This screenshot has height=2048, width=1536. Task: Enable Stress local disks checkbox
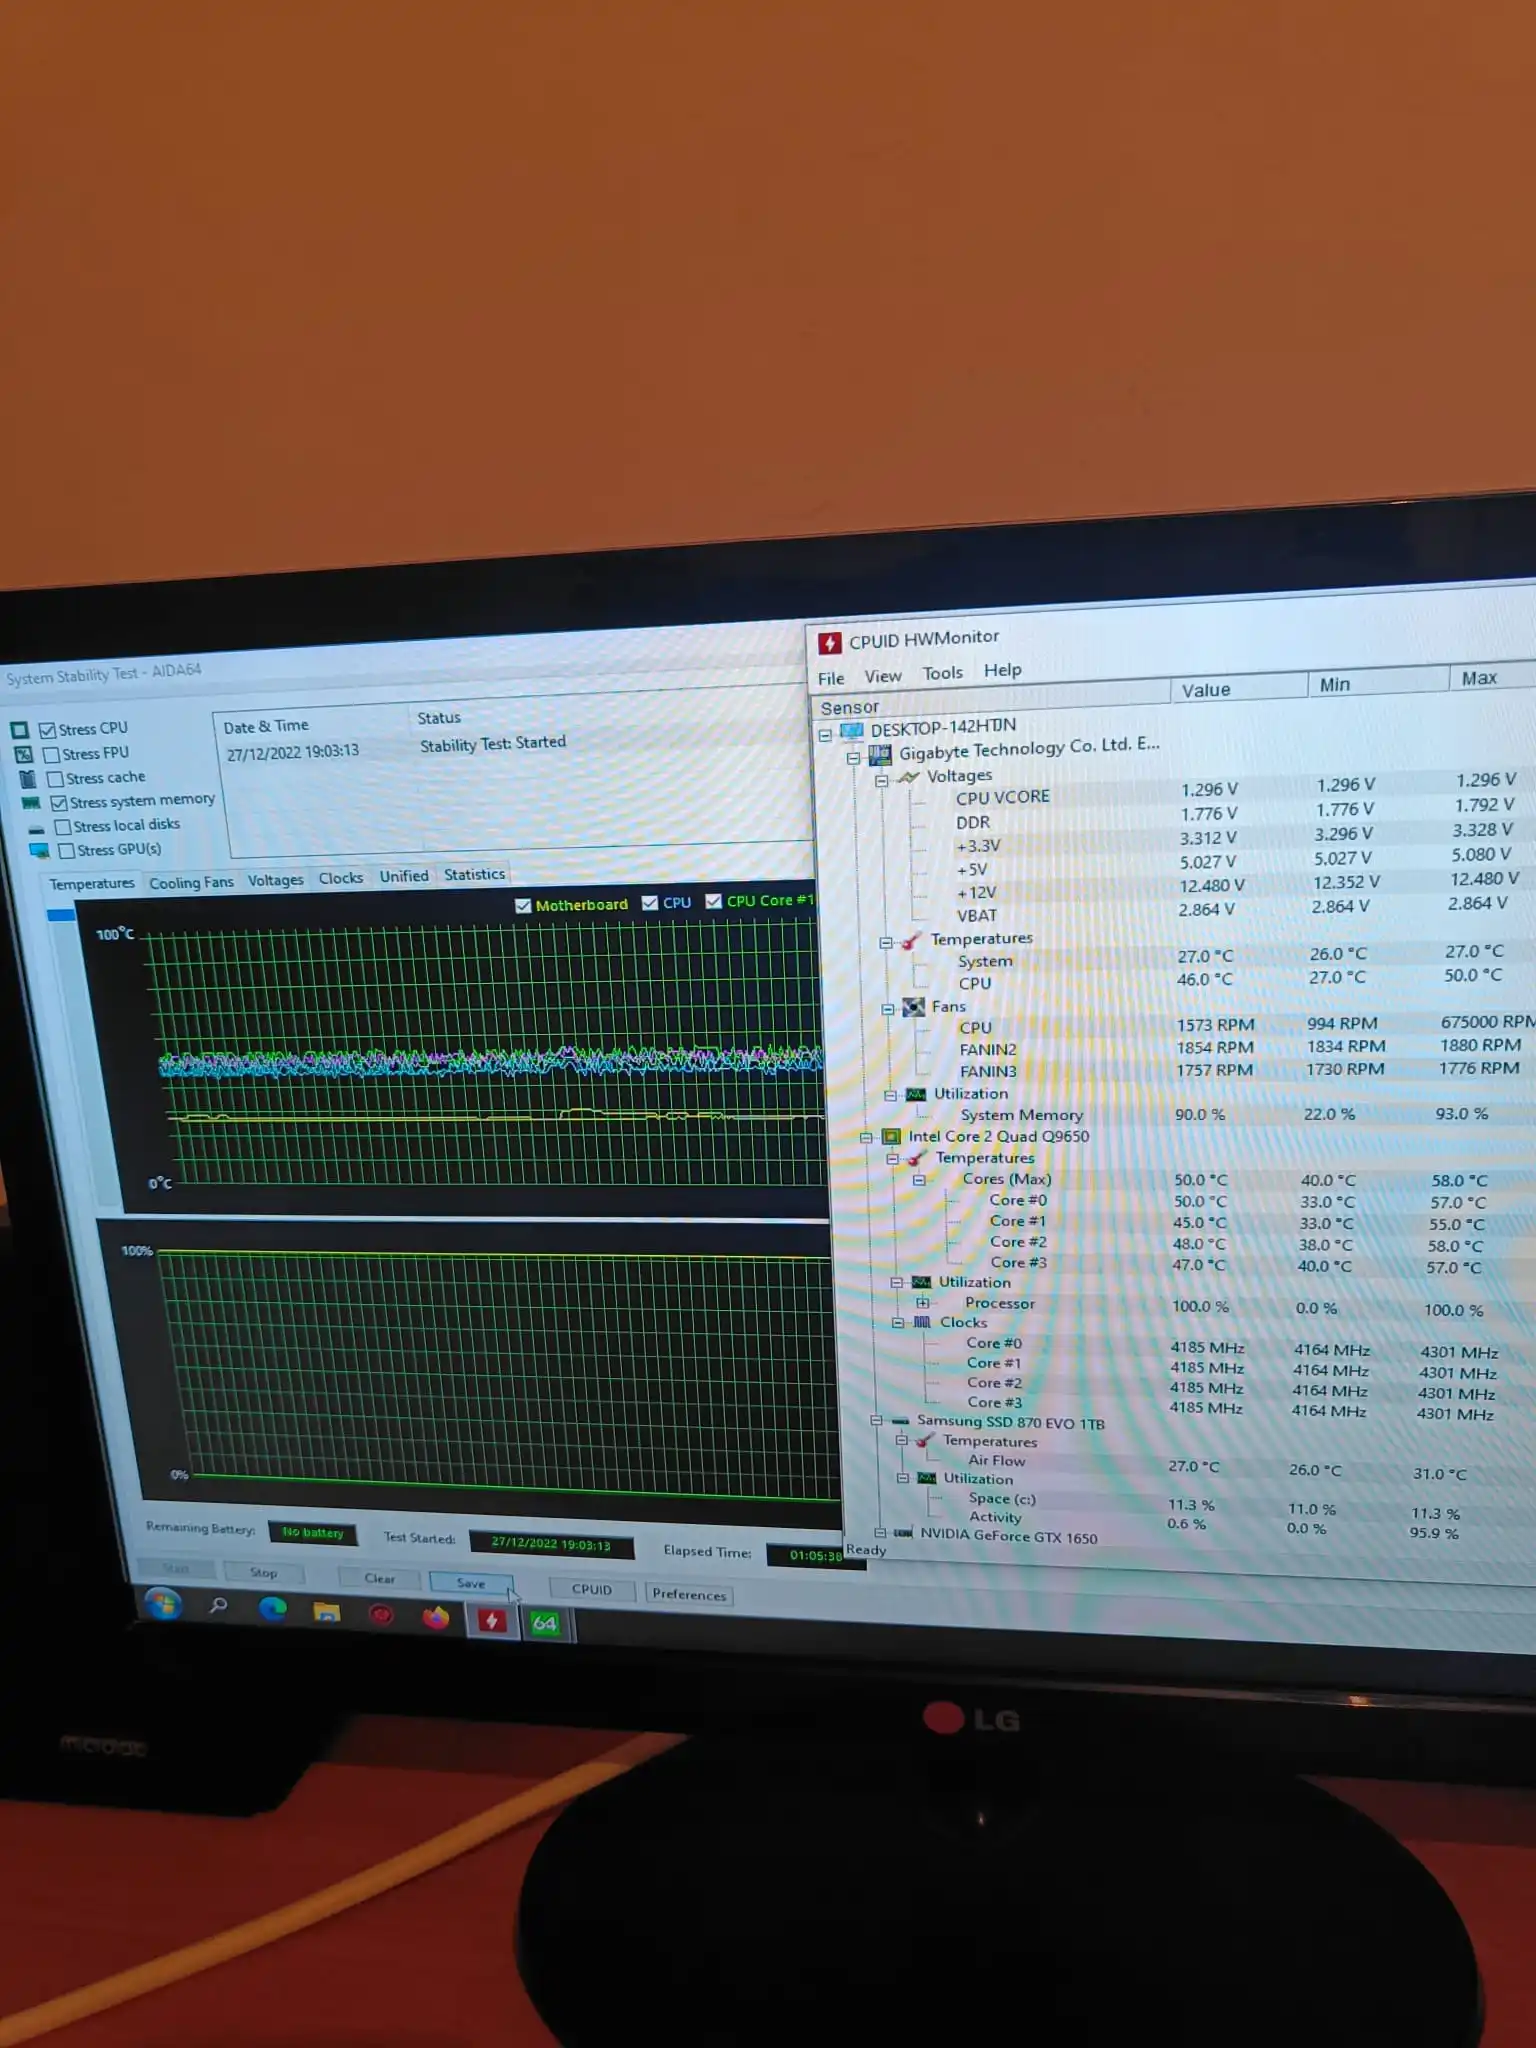click(x=63, y=827)
